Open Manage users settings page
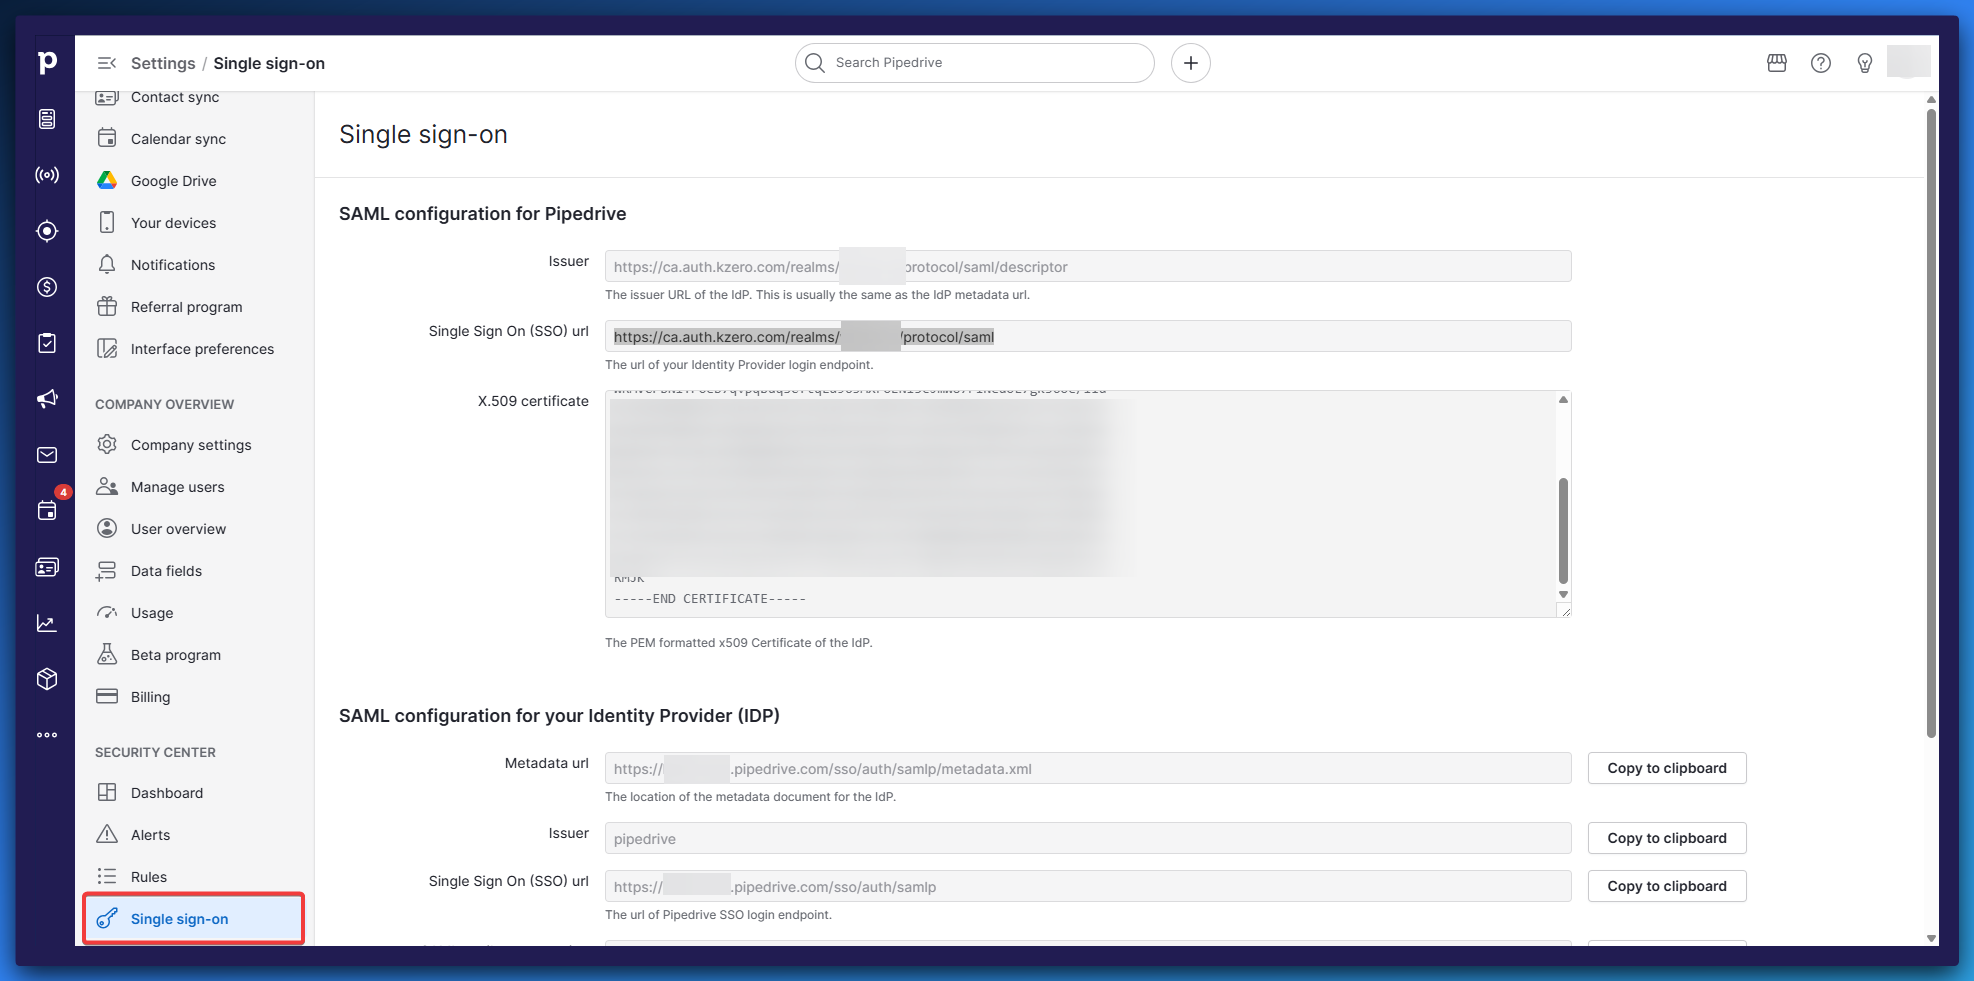 pyautogui.click(x=177, y=487)
